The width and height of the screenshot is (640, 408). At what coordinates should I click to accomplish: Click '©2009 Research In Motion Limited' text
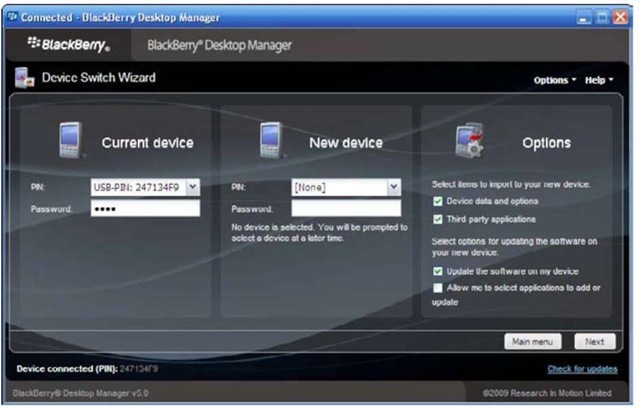click(547, 393)
